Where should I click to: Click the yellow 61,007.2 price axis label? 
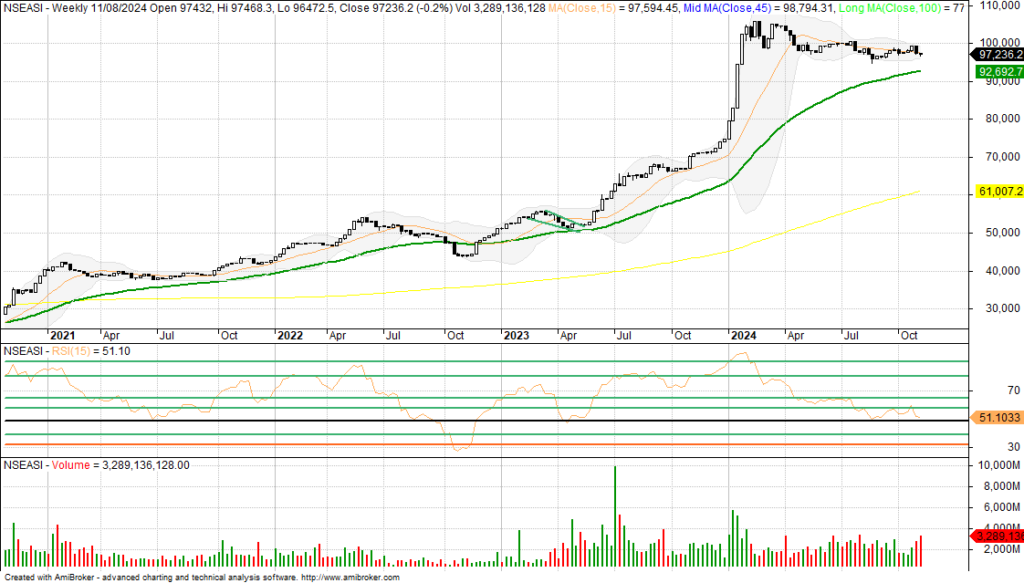[x=1000, y=191]
